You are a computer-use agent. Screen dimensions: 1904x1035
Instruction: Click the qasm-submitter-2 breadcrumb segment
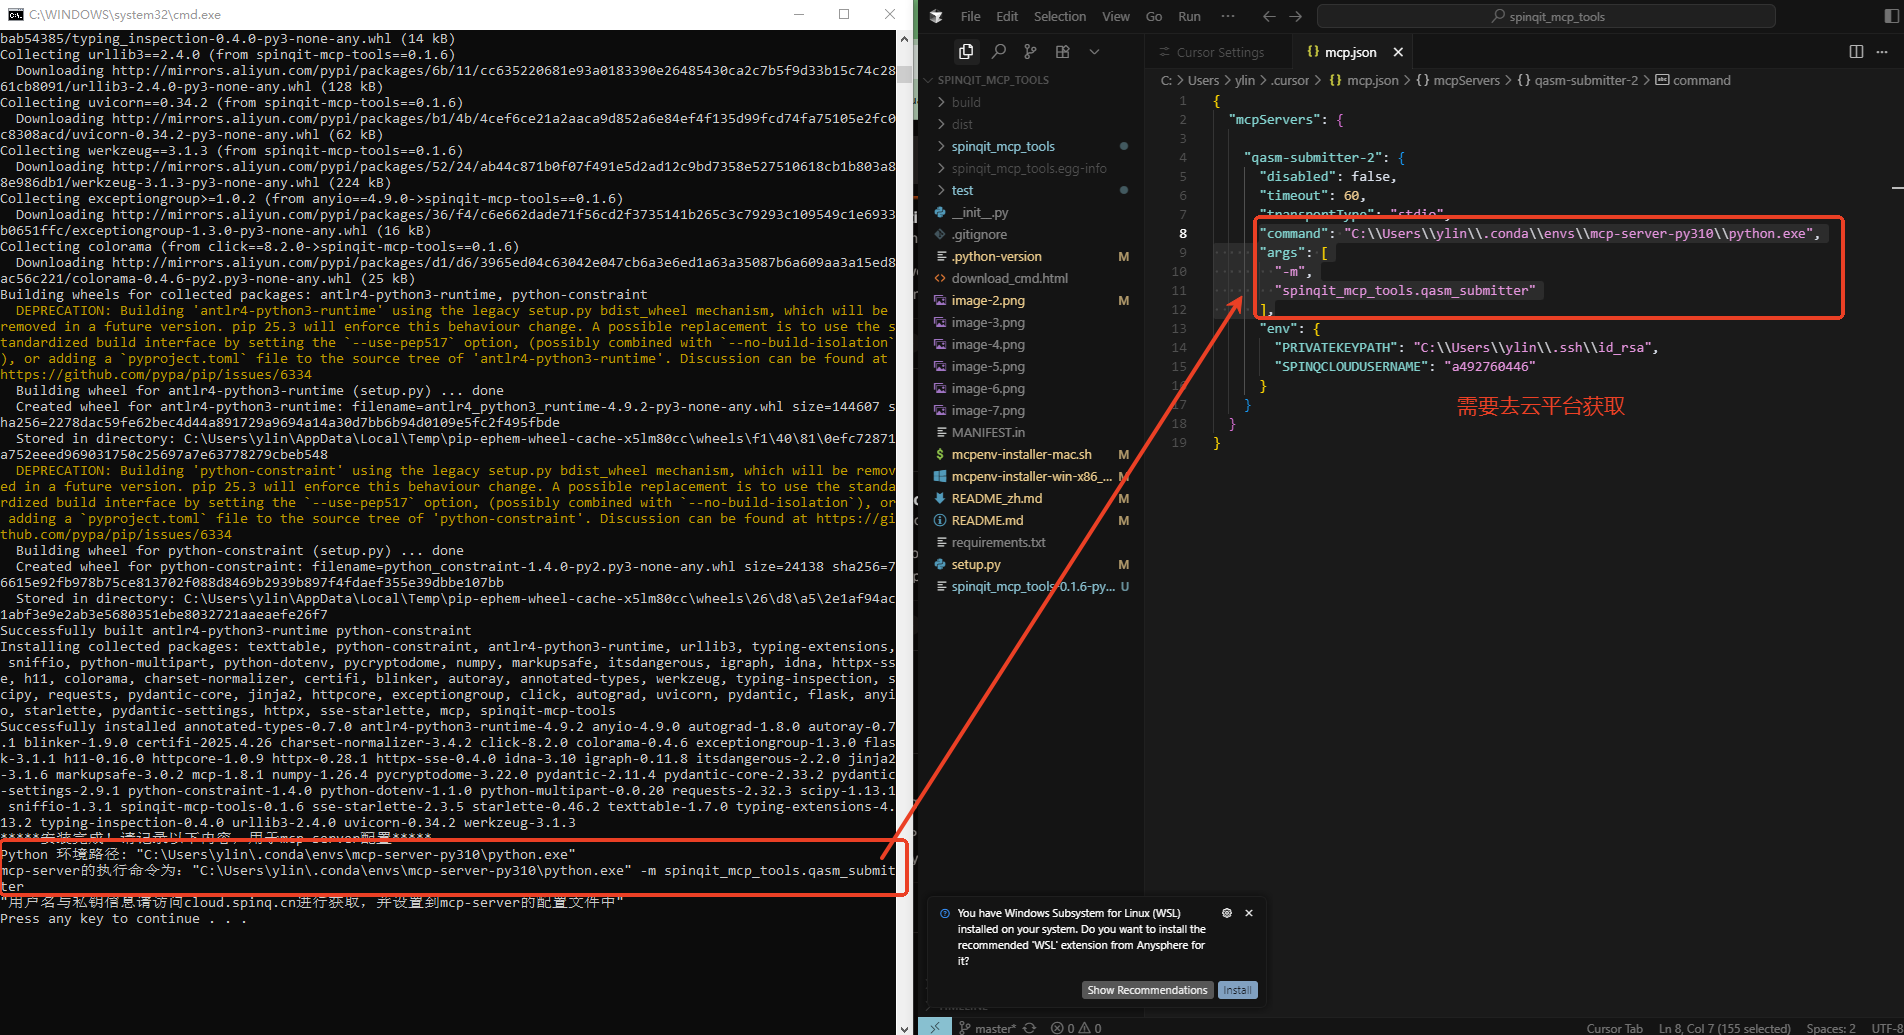(x=1578, y=80)
